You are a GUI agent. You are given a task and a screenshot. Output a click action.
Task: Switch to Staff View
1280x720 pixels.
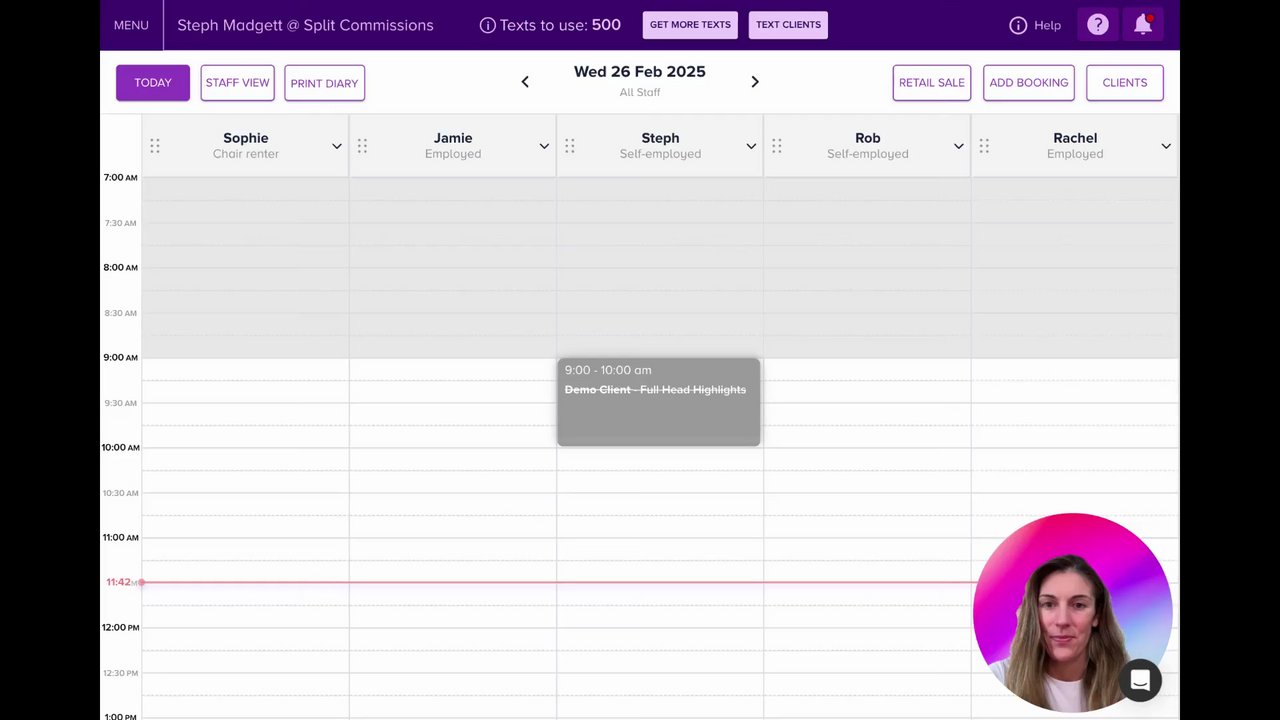pos(237,83)
